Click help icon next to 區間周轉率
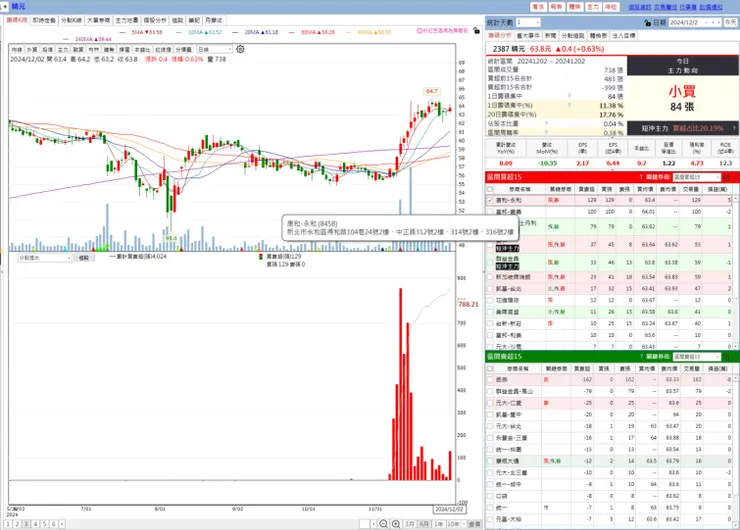The width and height of the screenshot is (740, 530). [x=547, y=133]
